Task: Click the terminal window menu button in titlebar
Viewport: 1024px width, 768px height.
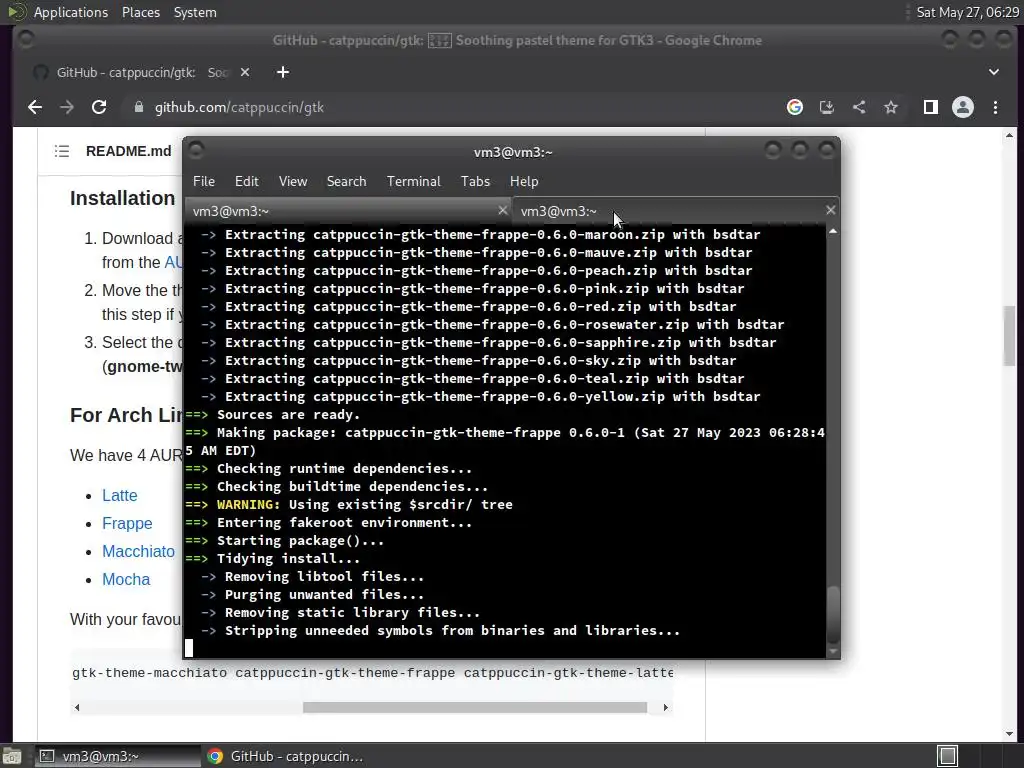Action: click(196, 150)
